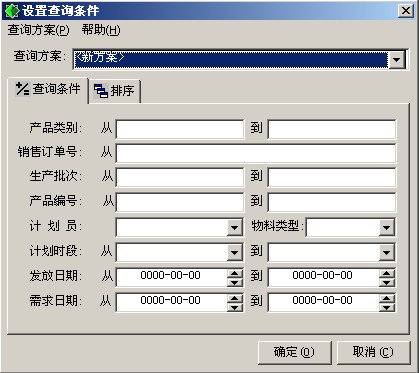The image size is (419, 373).
Task: Click the 确定(O) button
Action: coord(294,352)
